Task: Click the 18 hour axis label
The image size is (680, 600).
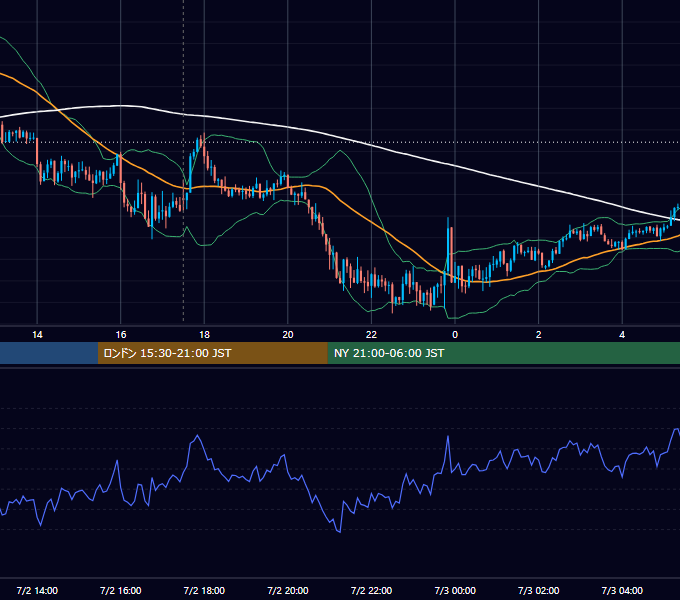Action: (x=204, y=335)
